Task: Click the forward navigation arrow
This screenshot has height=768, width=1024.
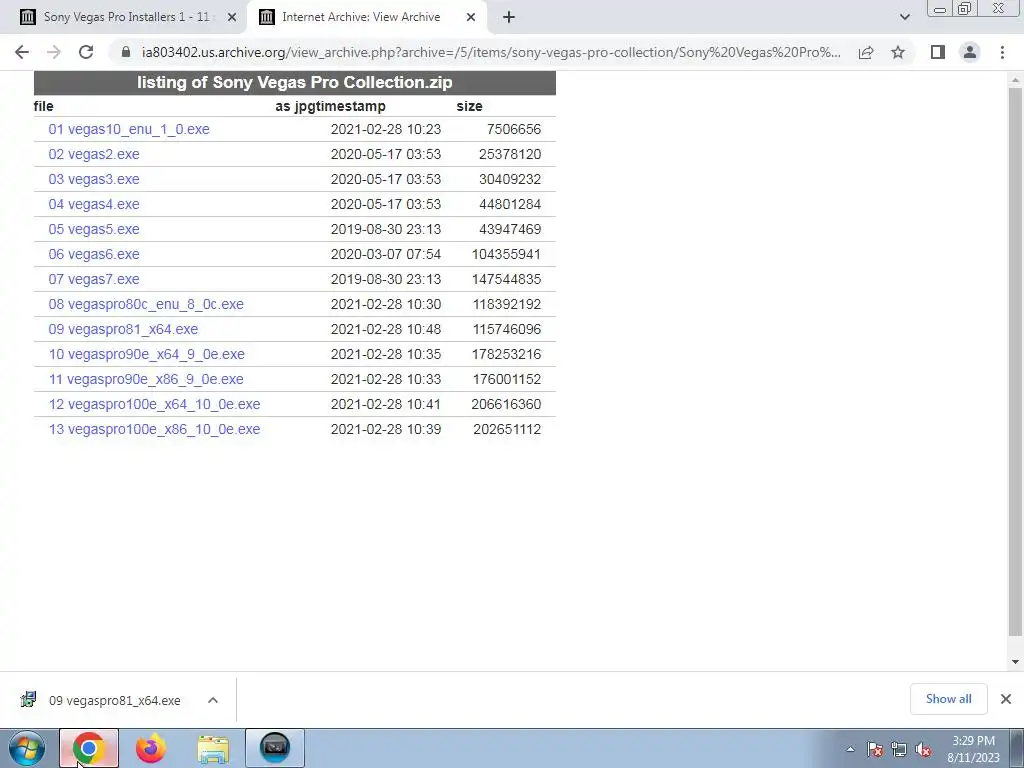Action: pos(54,52)
